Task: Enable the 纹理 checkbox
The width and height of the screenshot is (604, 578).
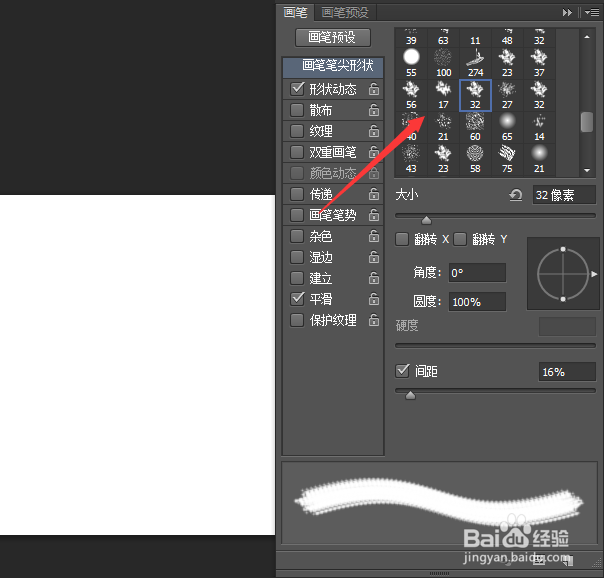Action: (297, 131)
